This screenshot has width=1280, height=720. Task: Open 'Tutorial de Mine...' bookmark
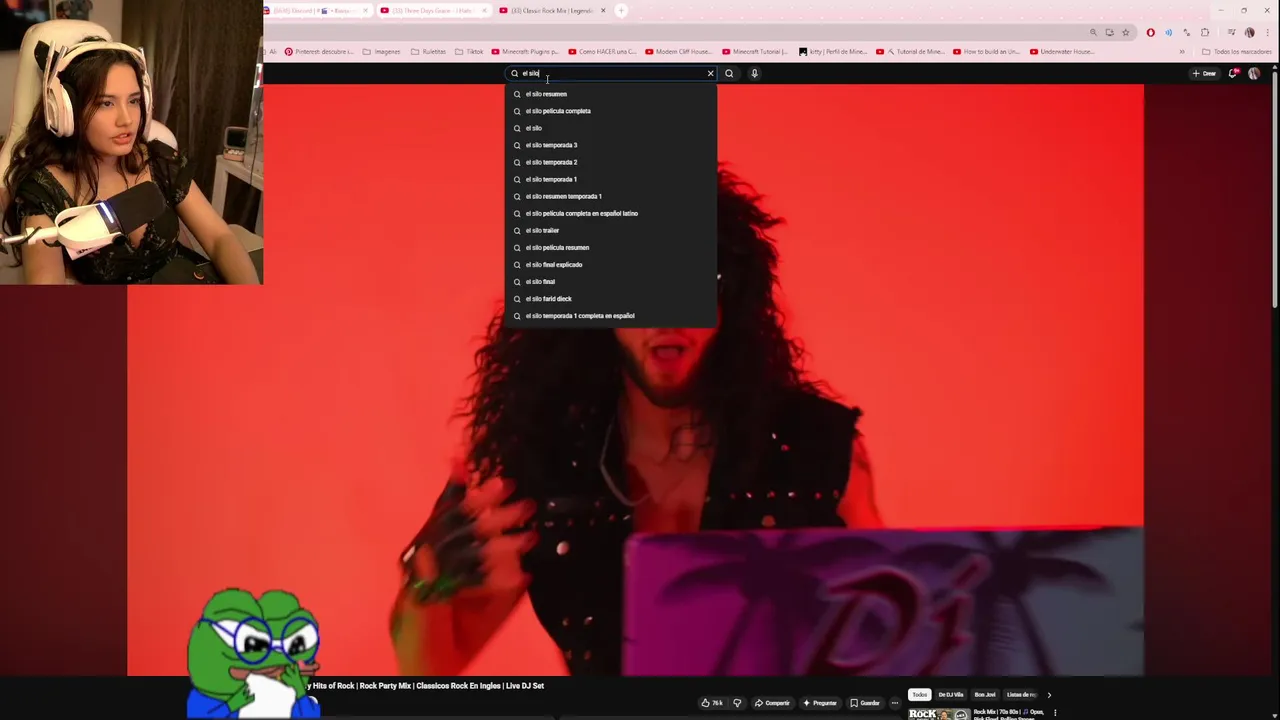pos(910,52)
